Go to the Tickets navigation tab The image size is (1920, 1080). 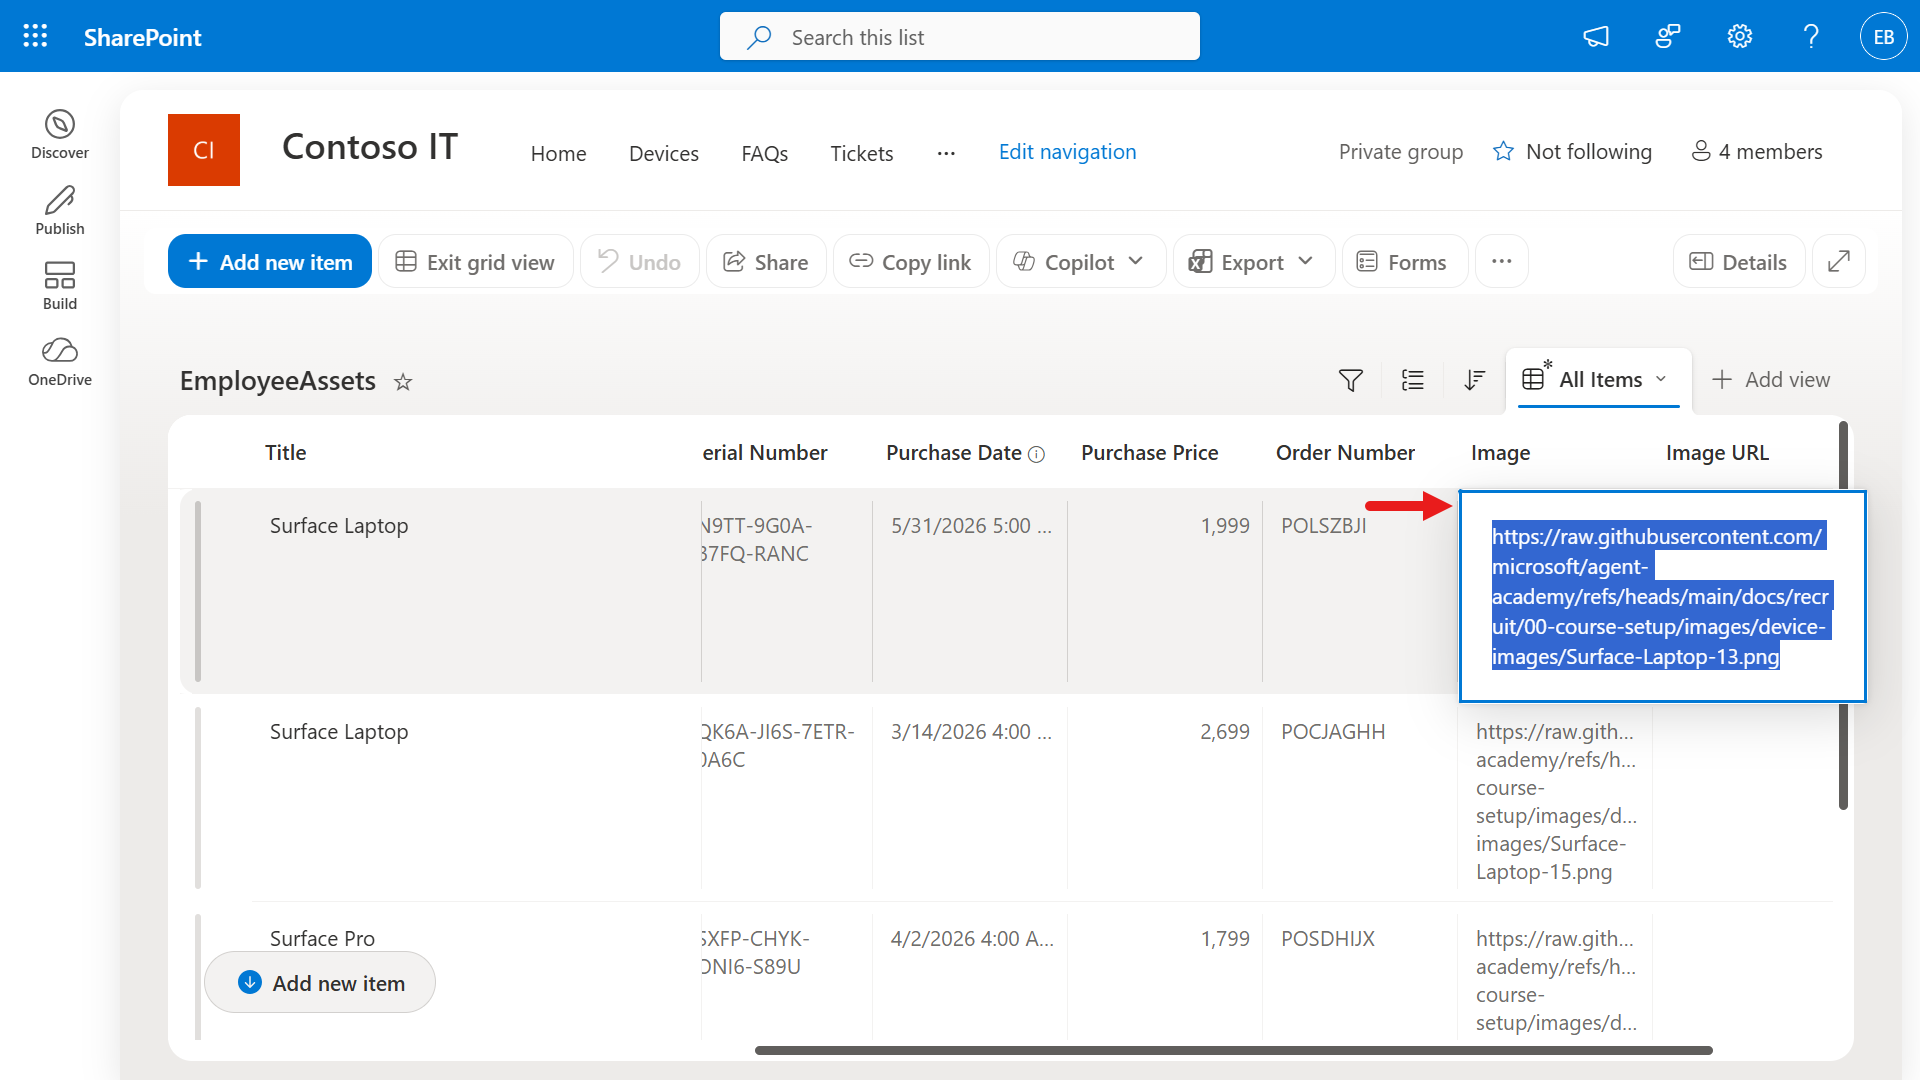[x=862, y=153]
